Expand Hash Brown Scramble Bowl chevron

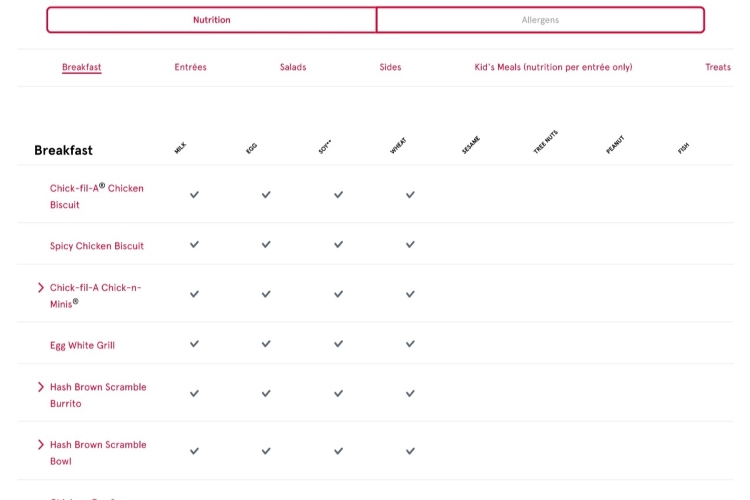[x=41, y=445]
